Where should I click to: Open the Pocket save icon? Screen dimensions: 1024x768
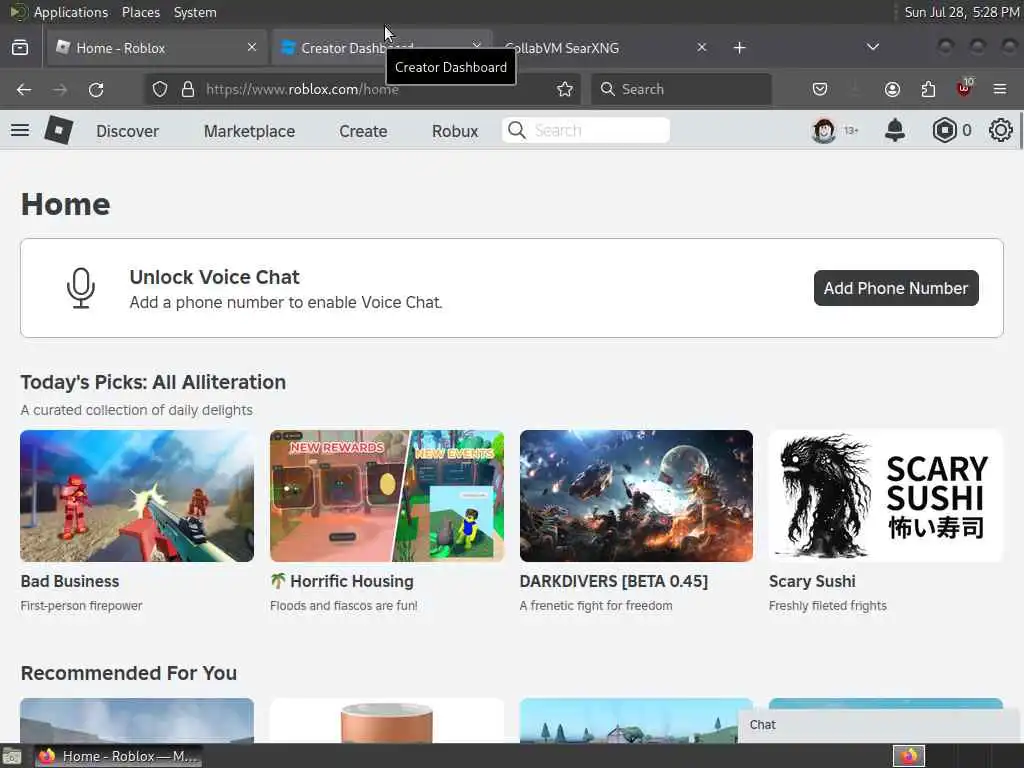pyautogui.click(x=820, y=89)
